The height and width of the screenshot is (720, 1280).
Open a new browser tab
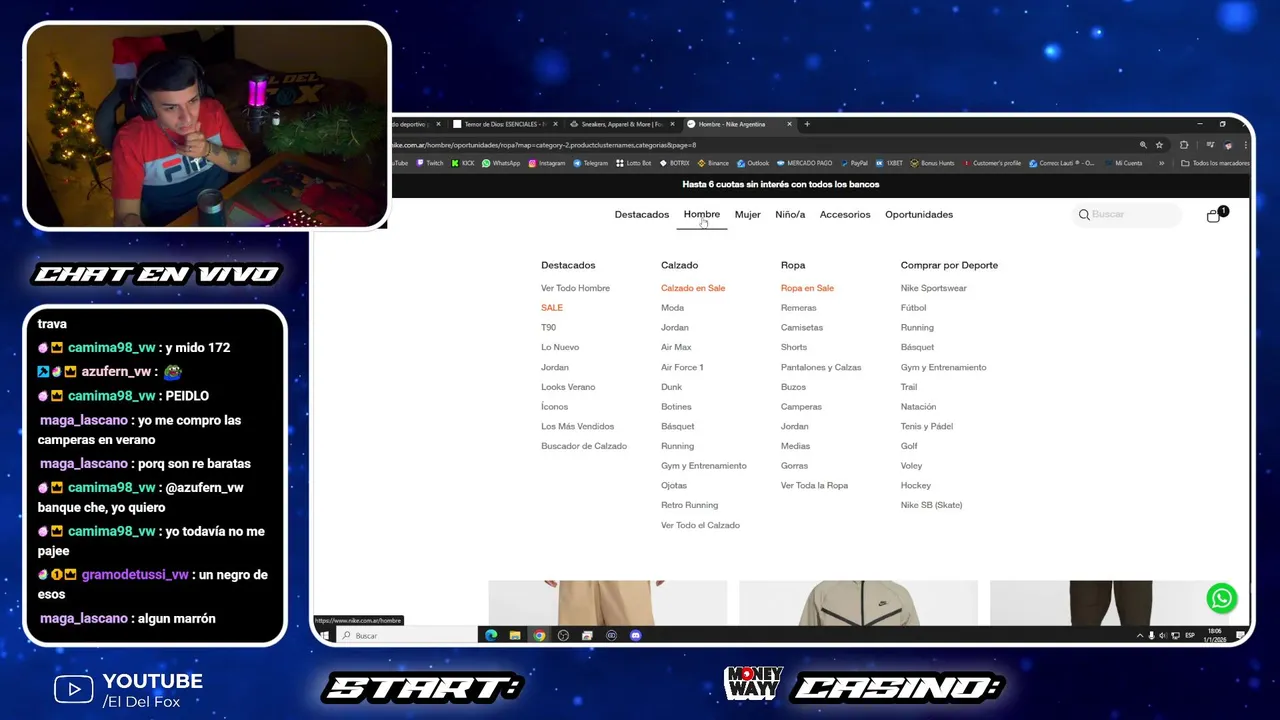[x=807, y=124]
